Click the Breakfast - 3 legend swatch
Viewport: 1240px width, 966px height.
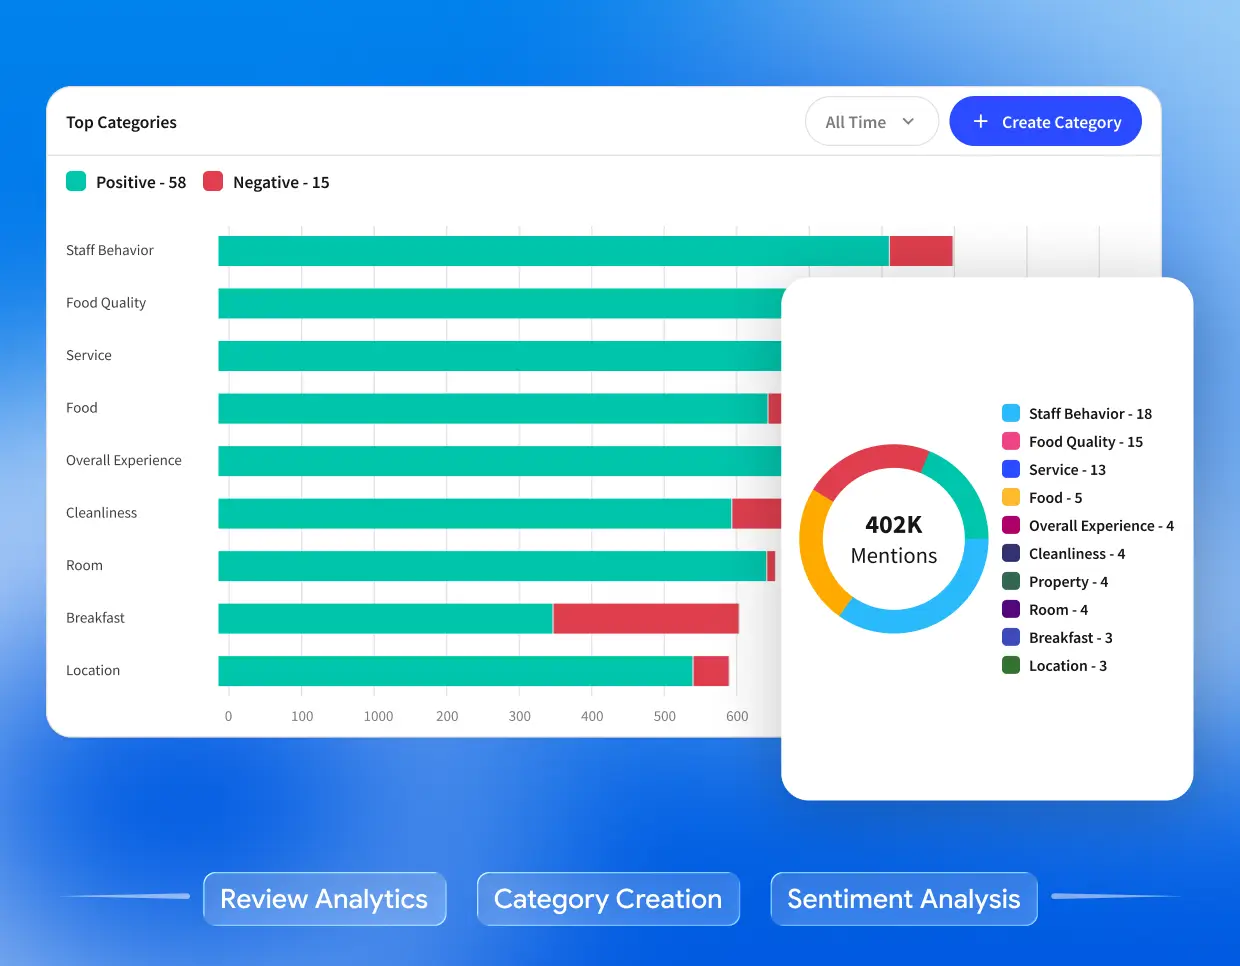click(x=1011, y=637)
